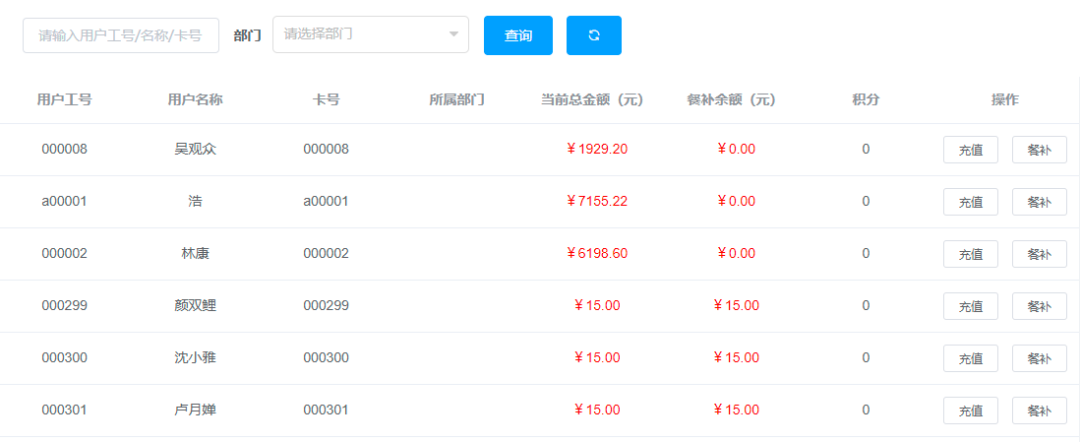Screen dimensions: 1080x442
Task: Click the 查询 search button
Action: (518, 35)
